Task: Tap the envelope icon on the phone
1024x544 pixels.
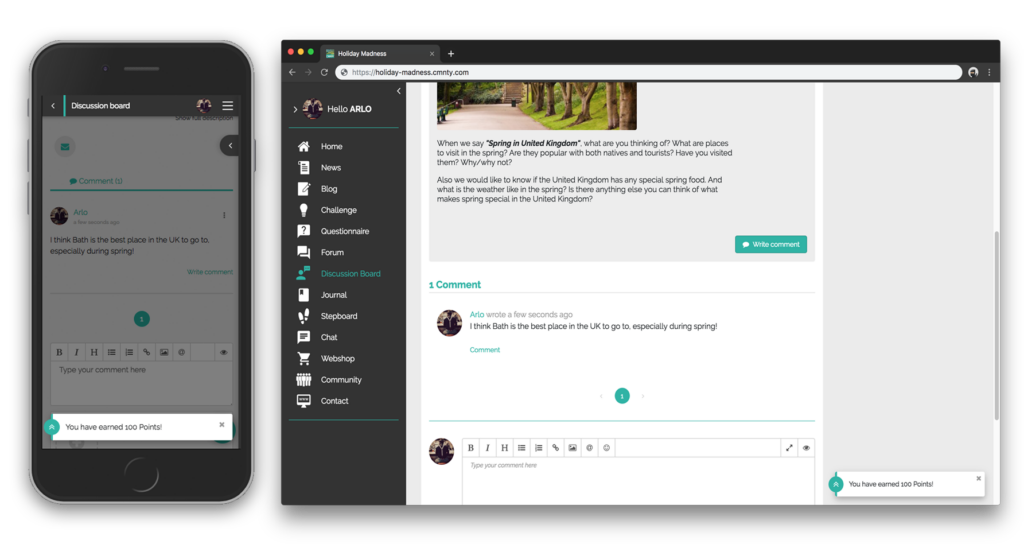Action: pyautogui.click(x=65, y=147)
